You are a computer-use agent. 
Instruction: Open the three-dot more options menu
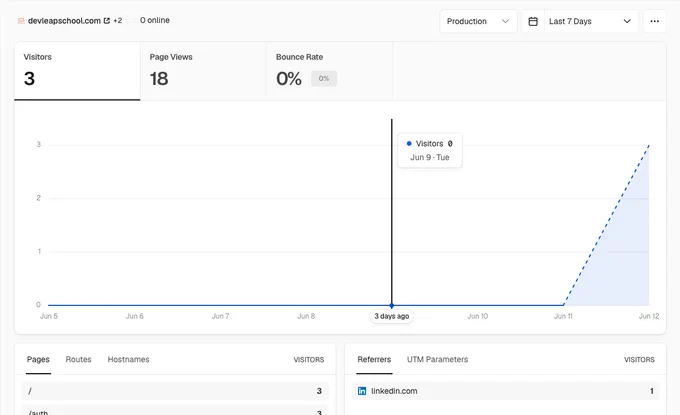654,21
